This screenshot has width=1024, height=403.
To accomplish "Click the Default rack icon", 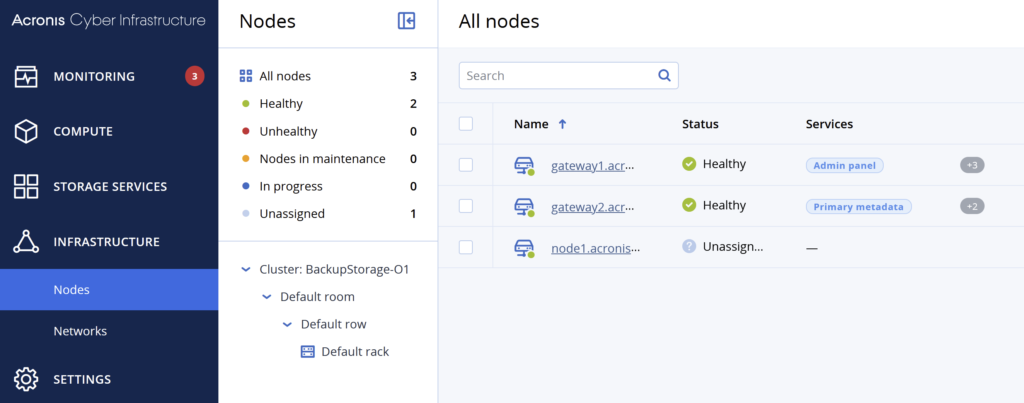I will (308, 351).
